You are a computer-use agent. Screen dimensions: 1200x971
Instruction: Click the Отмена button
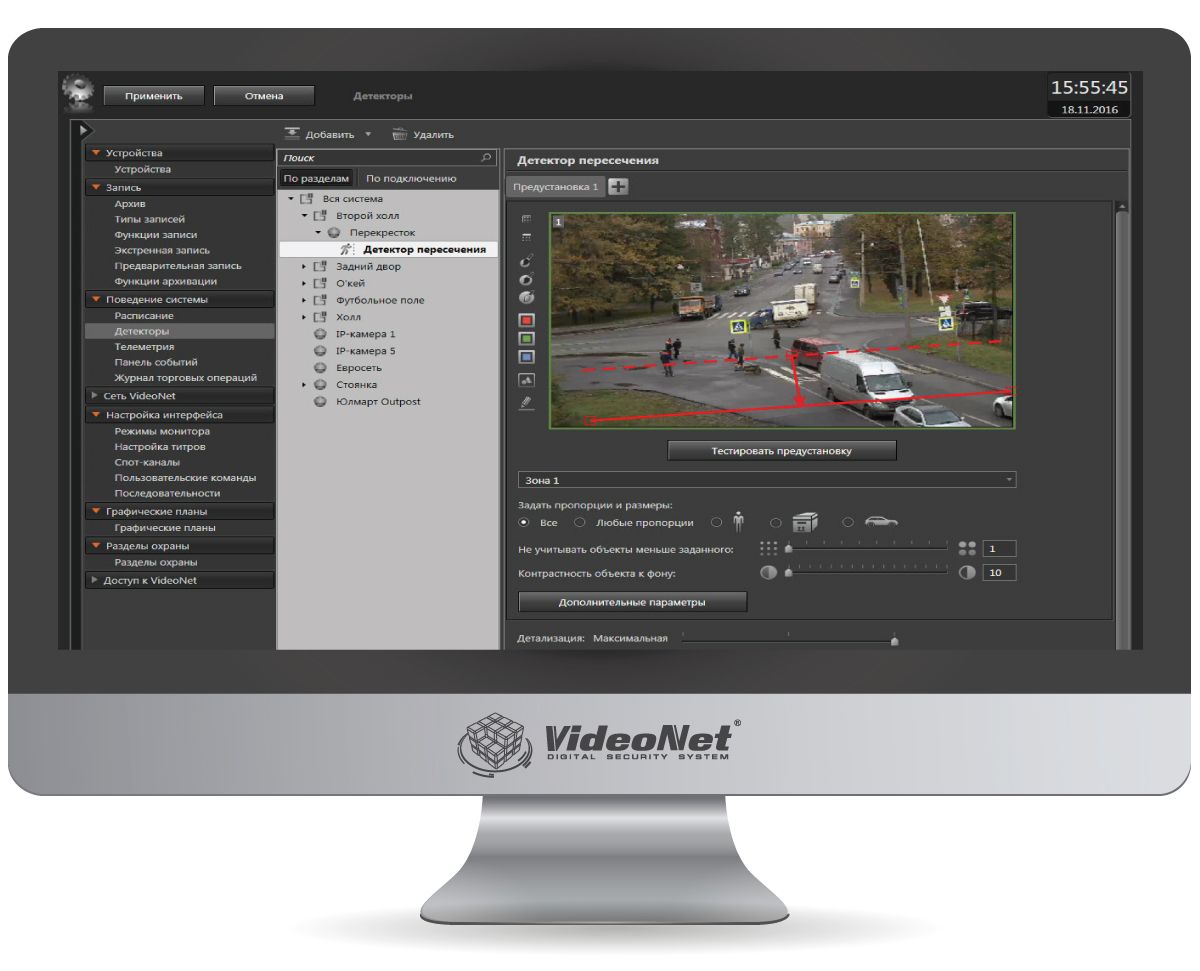pyautogui.click(x=264, y=96)
